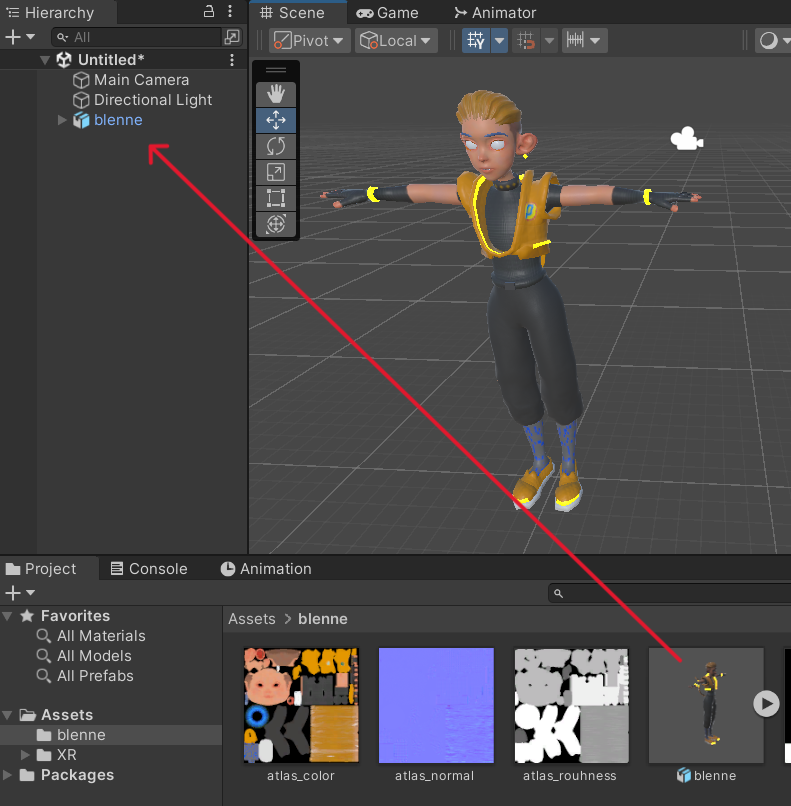Select the combined Transform tool
This screenshot has width=791, height=806.
pos(276,224)
